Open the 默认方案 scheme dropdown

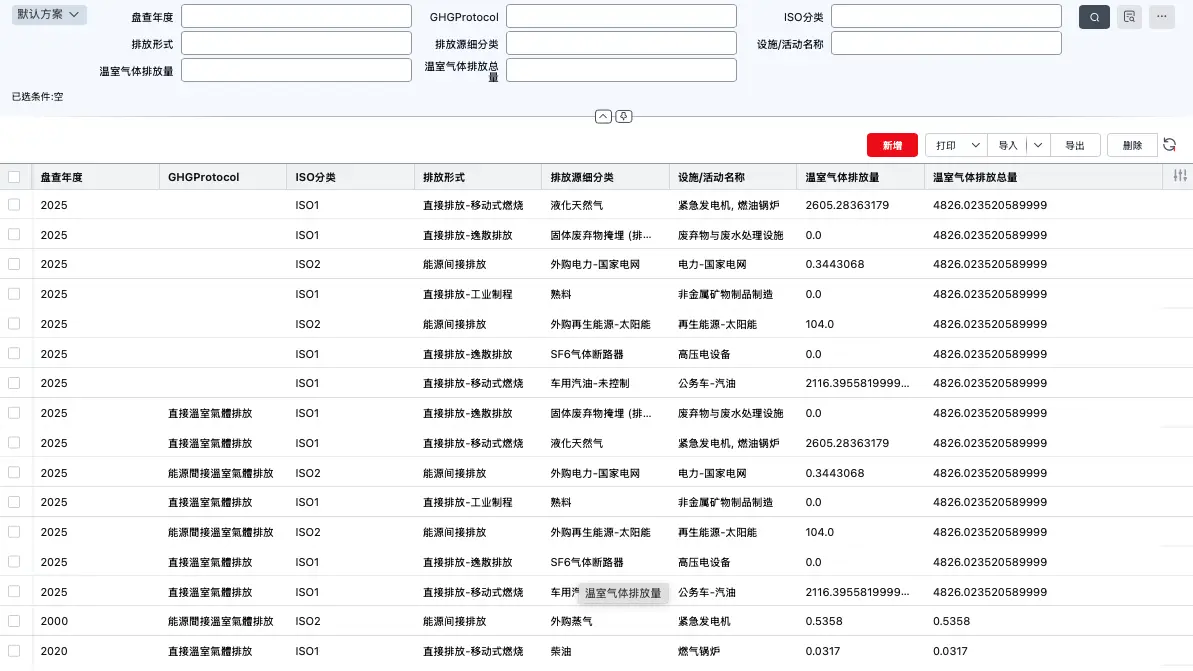point(48,15)
